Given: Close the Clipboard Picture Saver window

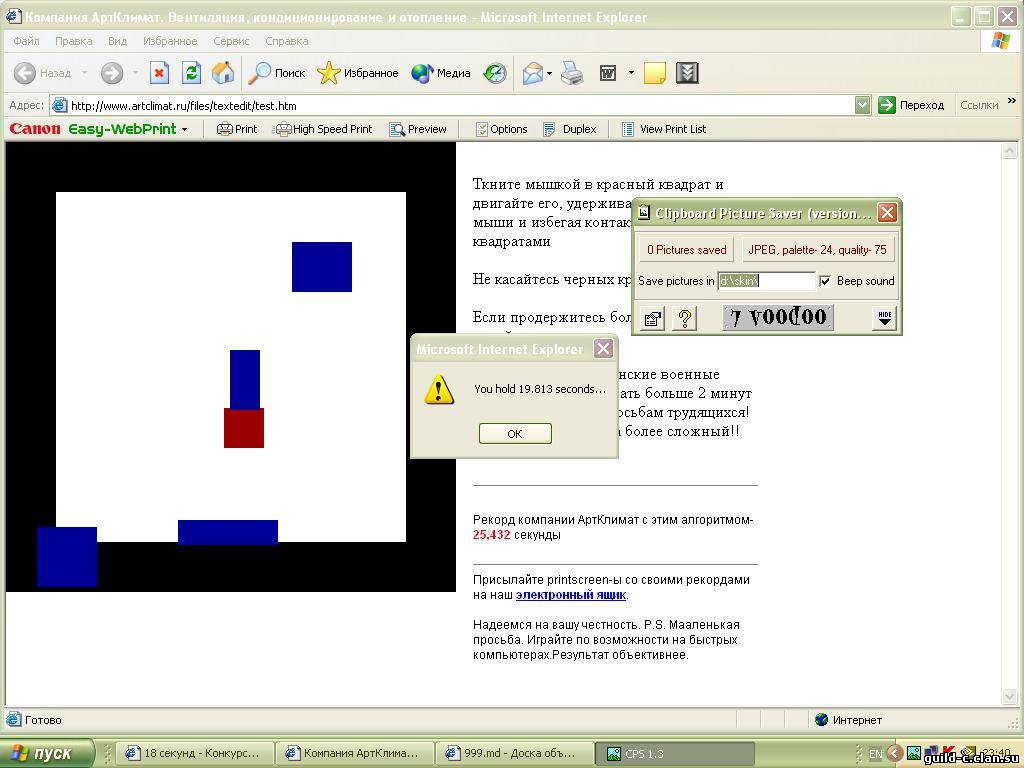Looking at the screenshot, I should point(887,212).
